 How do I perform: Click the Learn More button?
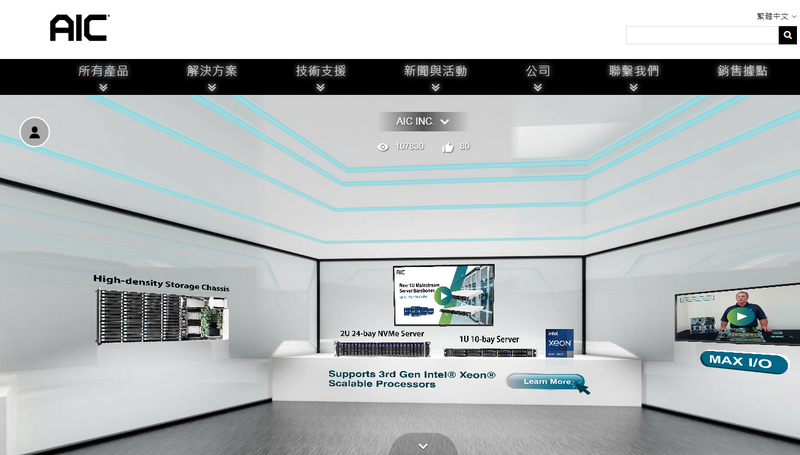[x=546, y=382]
